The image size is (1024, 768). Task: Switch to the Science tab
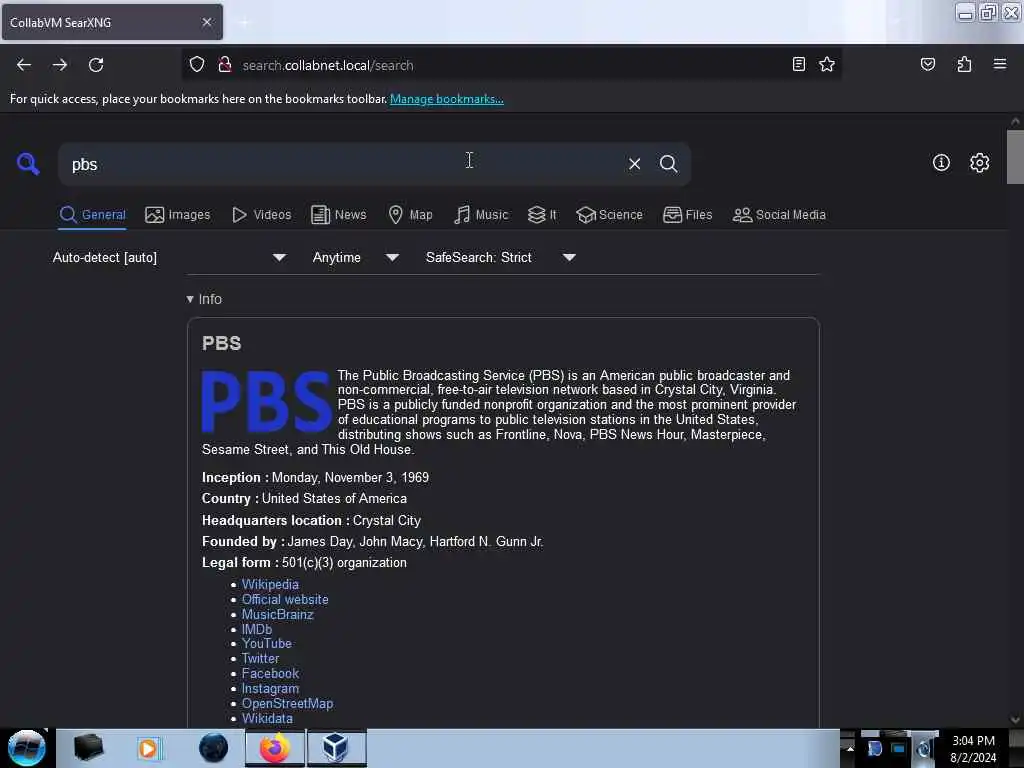(609, 215)
